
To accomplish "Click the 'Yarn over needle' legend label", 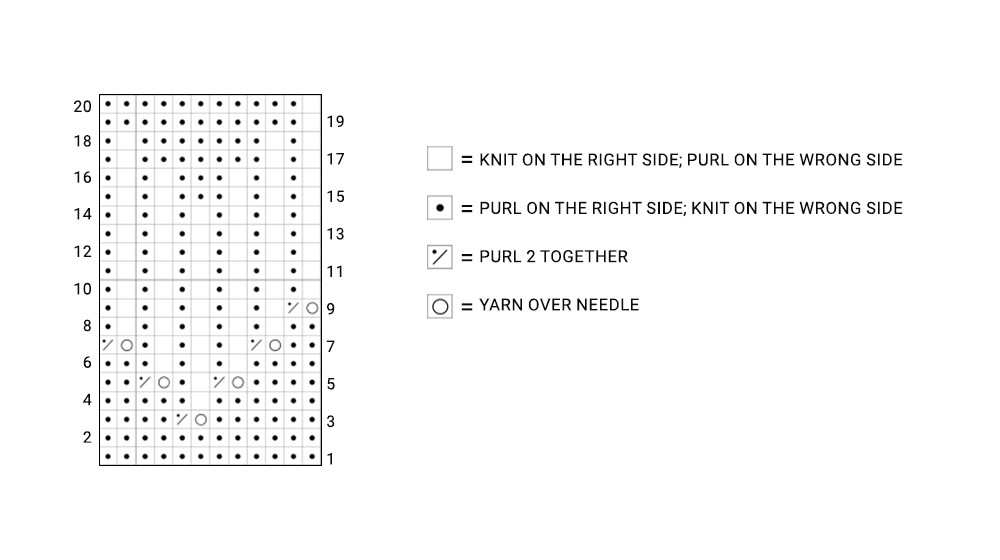I will pyautogui.click(x=559, y=305).
